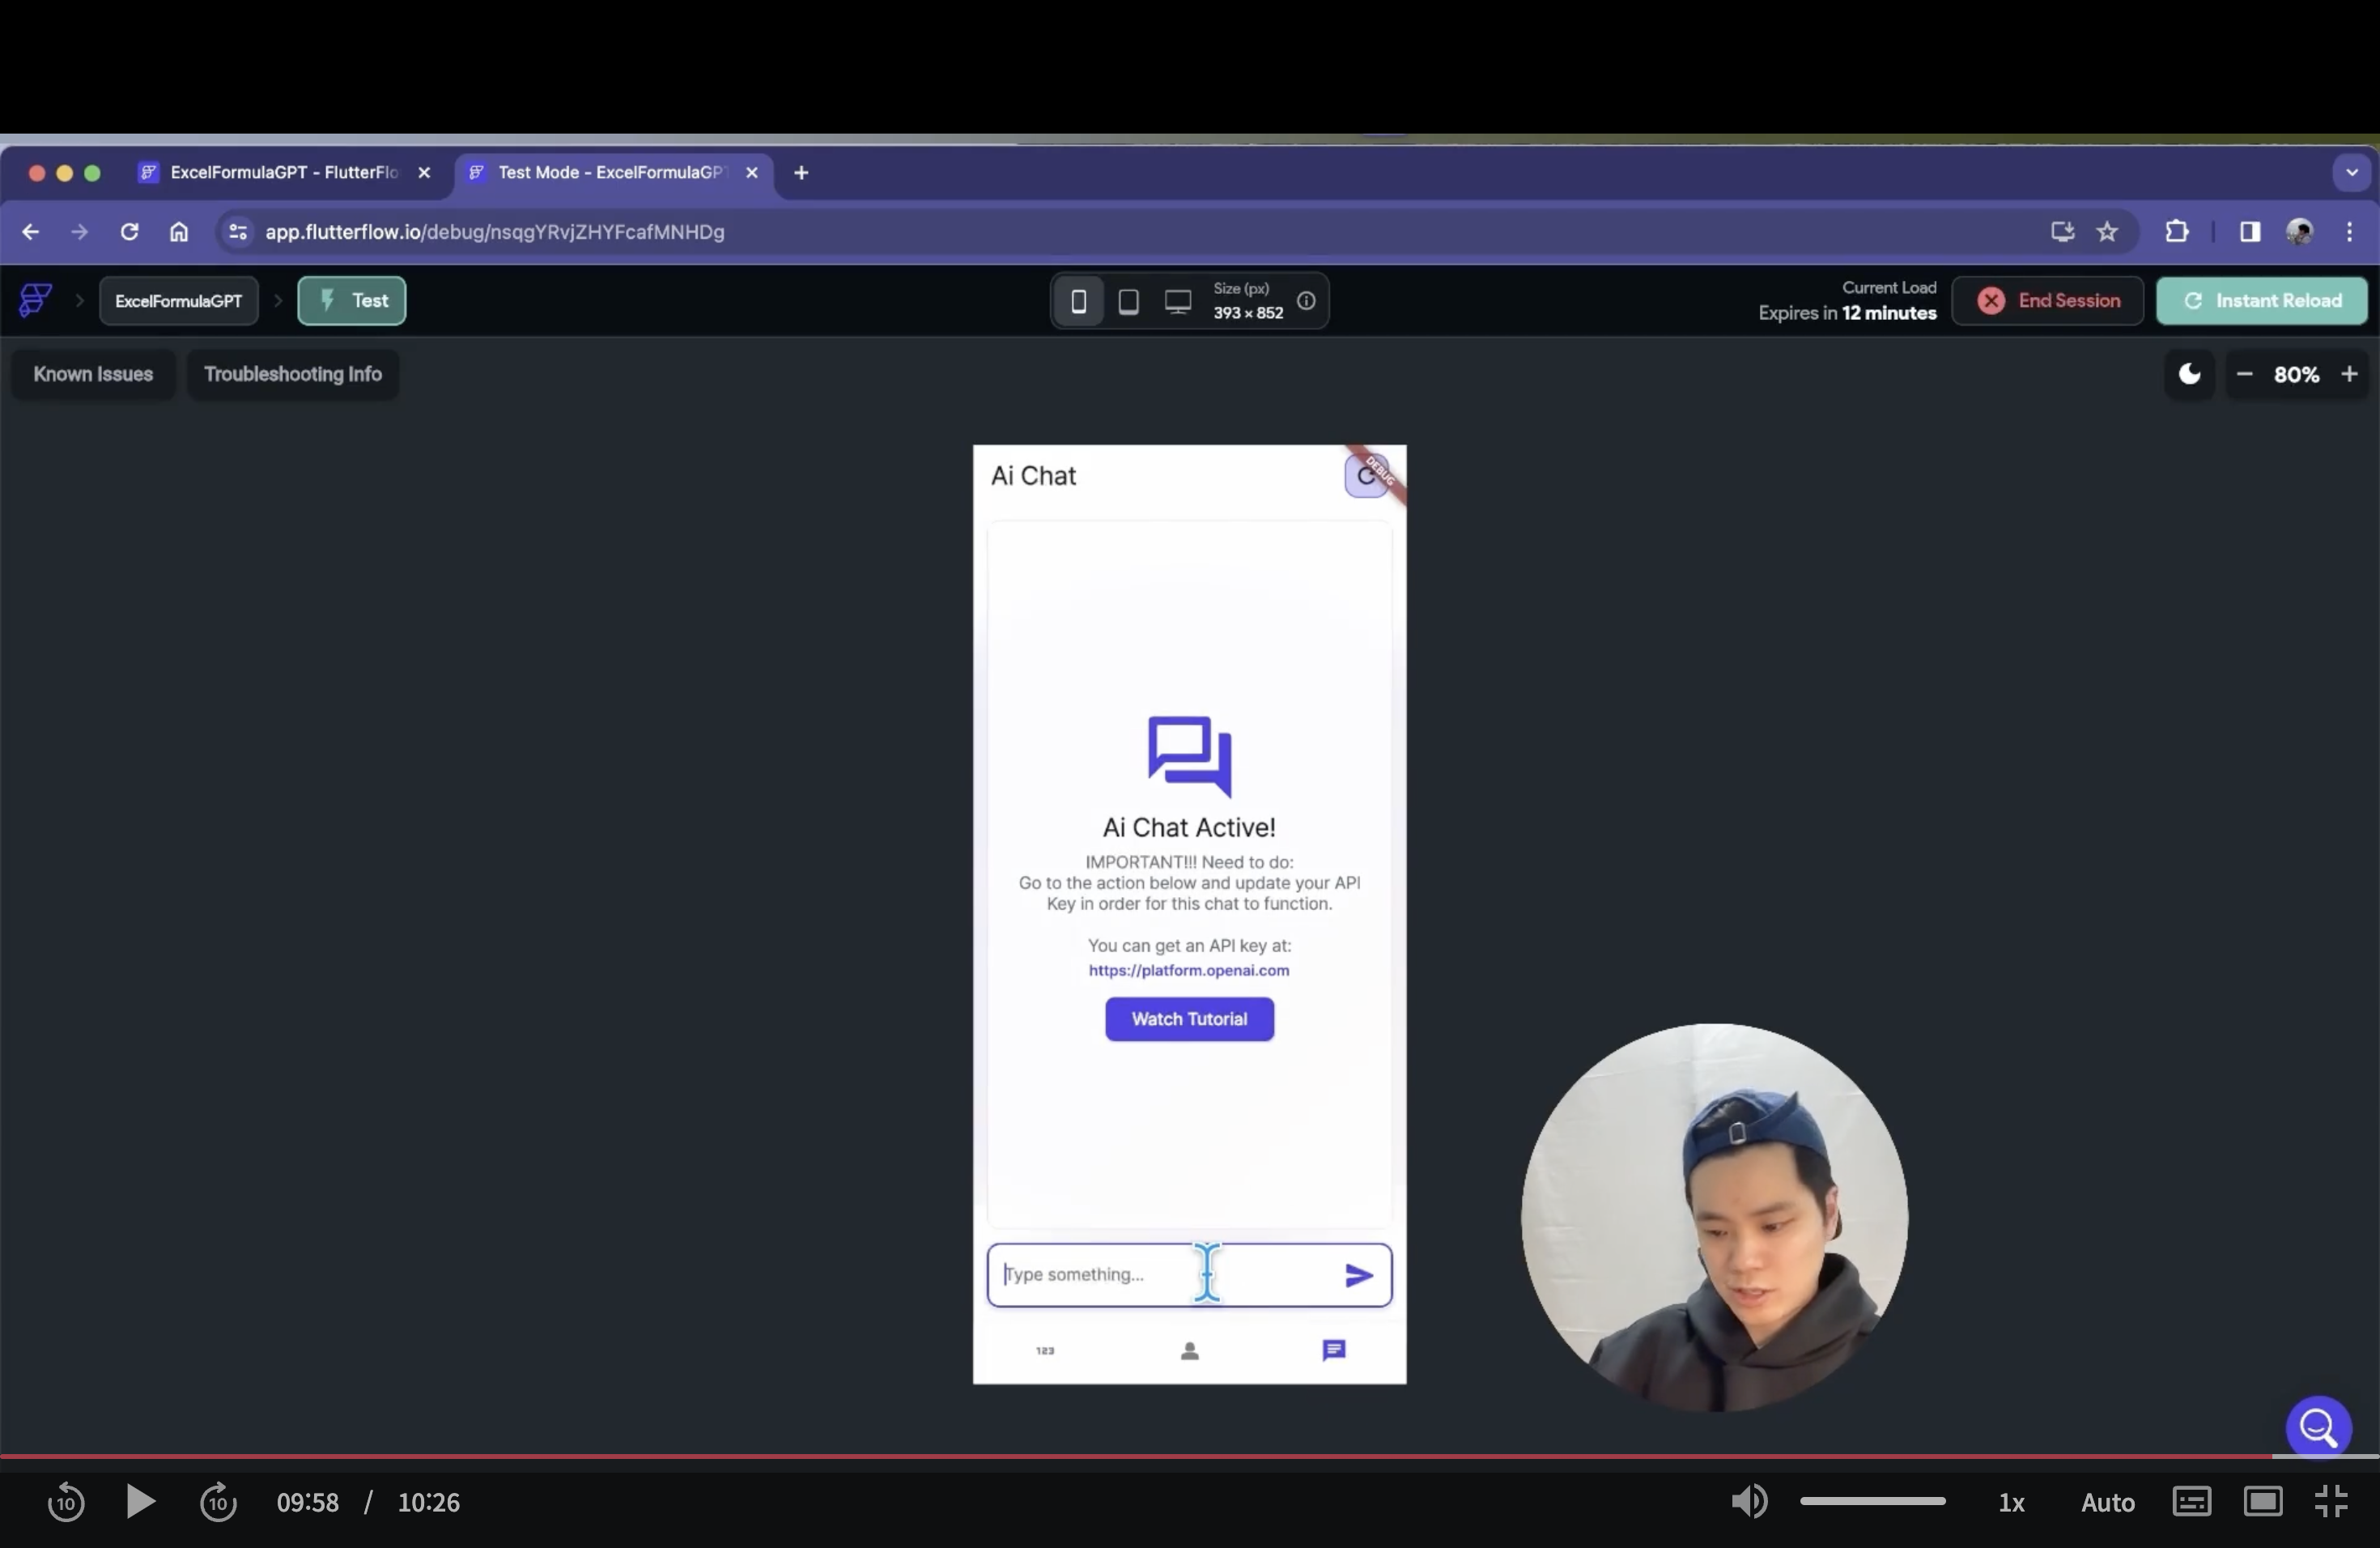Open the Chrome three-dot menu

(x=2349, y=232)
